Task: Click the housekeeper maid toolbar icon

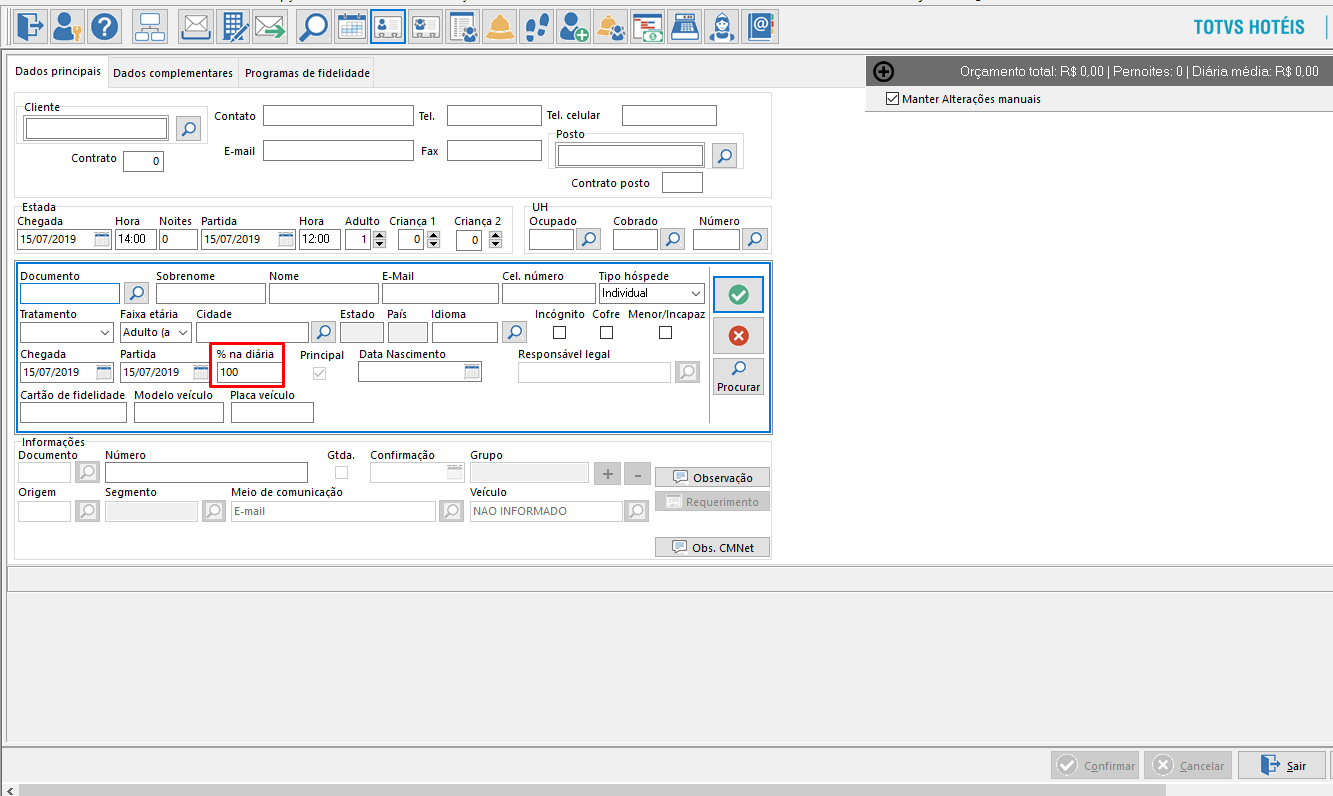Action: (722, 26)
